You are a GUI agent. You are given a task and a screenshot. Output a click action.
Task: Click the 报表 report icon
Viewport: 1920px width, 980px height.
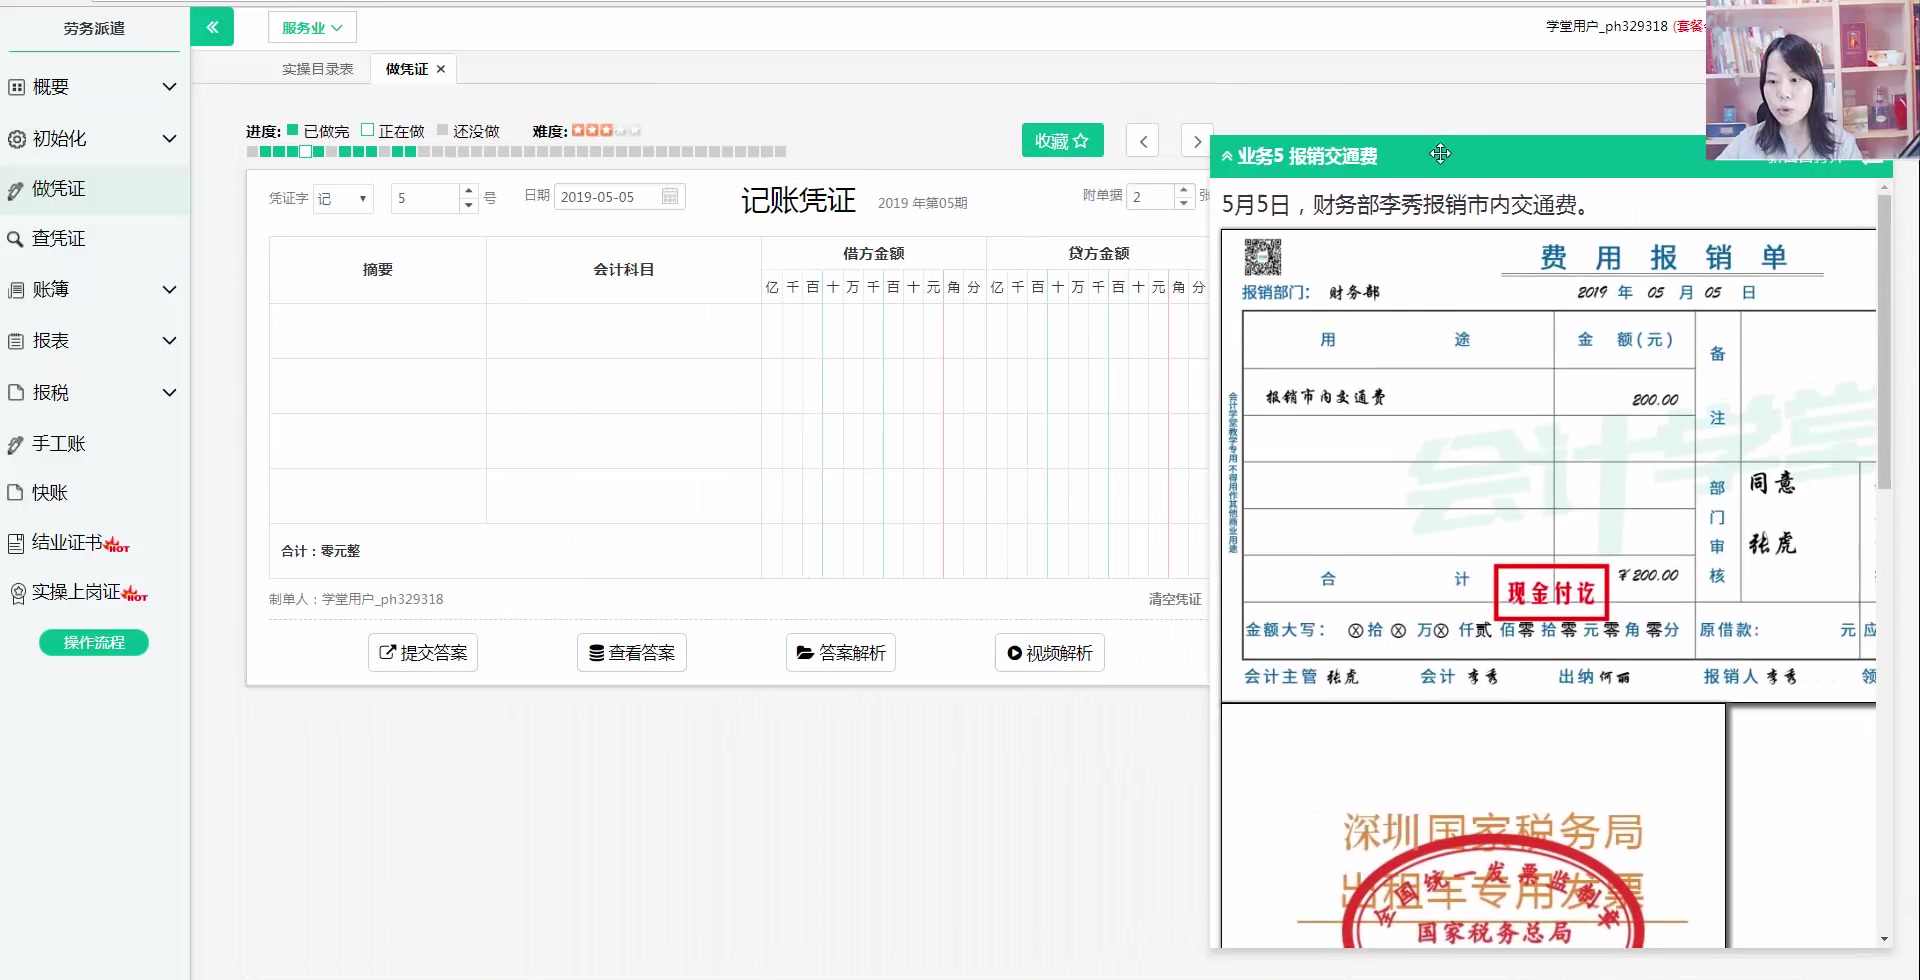pyautogui.click(x=16, y=341)
